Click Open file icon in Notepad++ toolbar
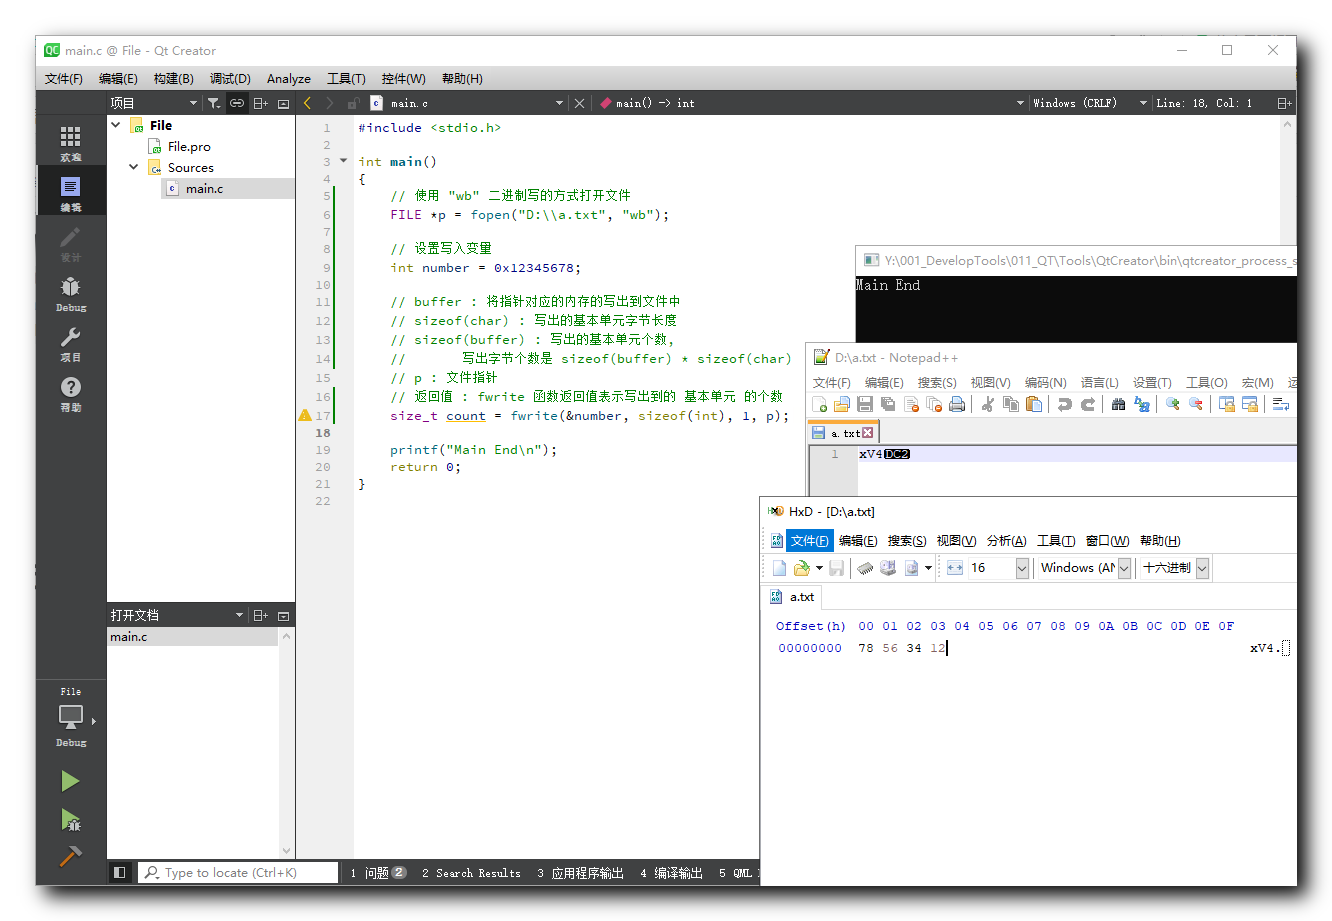 coord(842,404)
